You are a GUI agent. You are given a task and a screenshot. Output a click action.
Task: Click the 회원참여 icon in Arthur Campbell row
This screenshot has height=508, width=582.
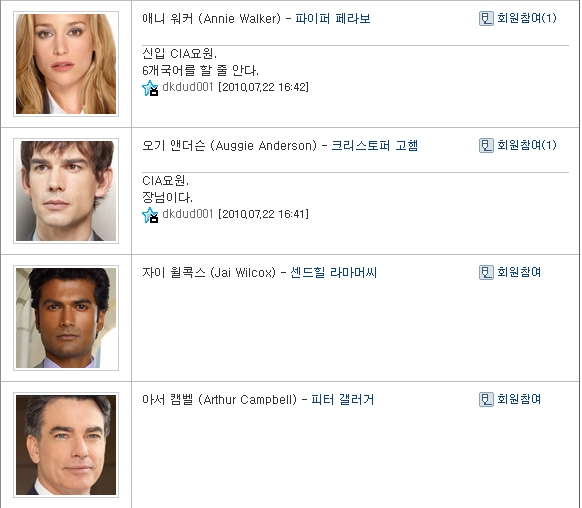tap(486, 400)
